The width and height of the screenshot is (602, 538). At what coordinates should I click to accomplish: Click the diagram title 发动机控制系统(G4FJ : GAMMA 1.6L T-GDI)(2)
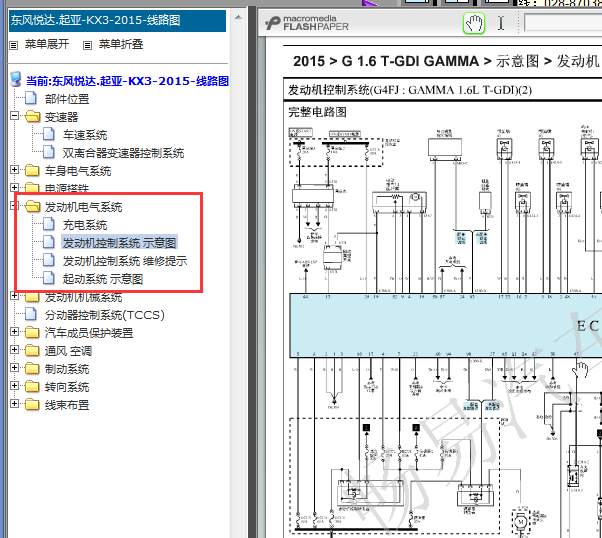[410, 90]
